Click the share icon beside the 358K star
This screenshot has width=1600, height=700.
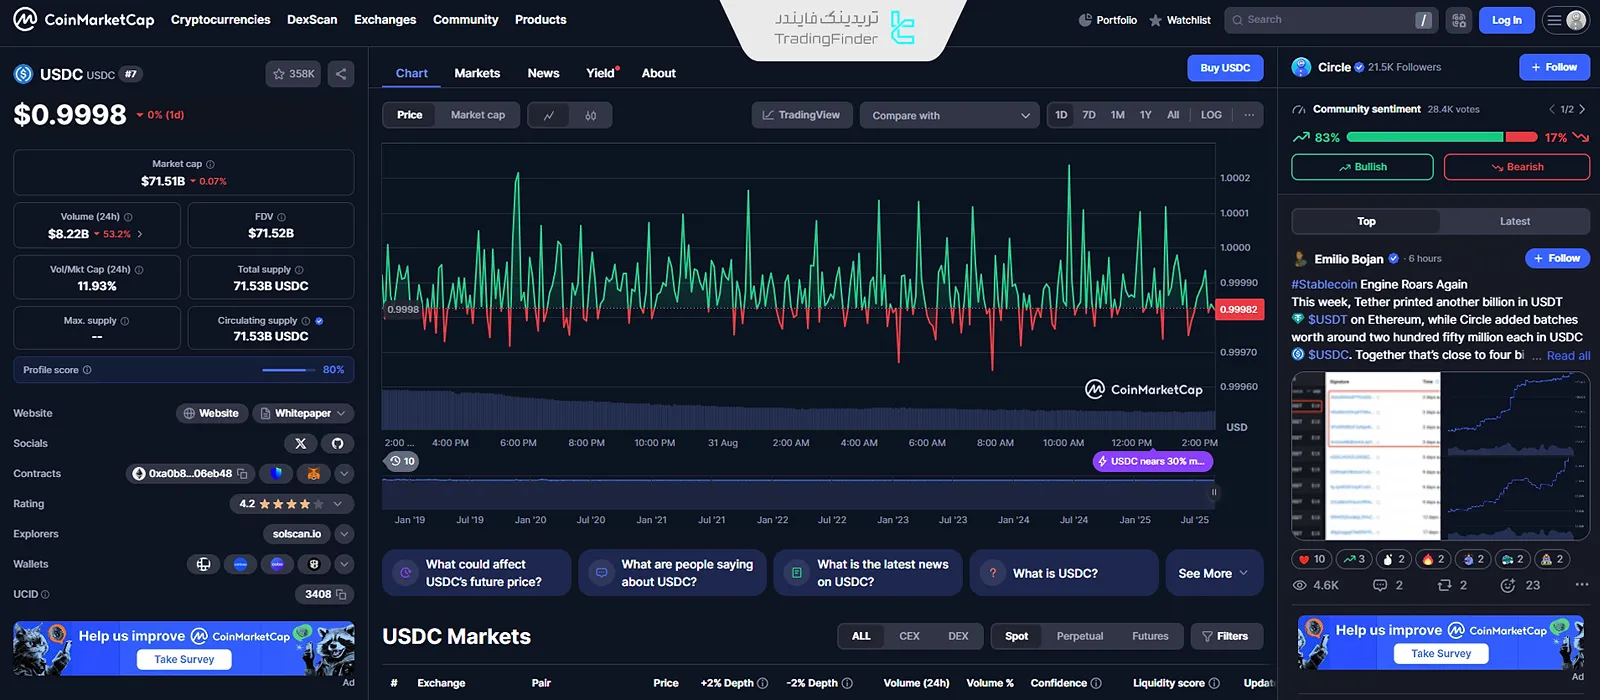pyautogui.click(x=341, y=74)
